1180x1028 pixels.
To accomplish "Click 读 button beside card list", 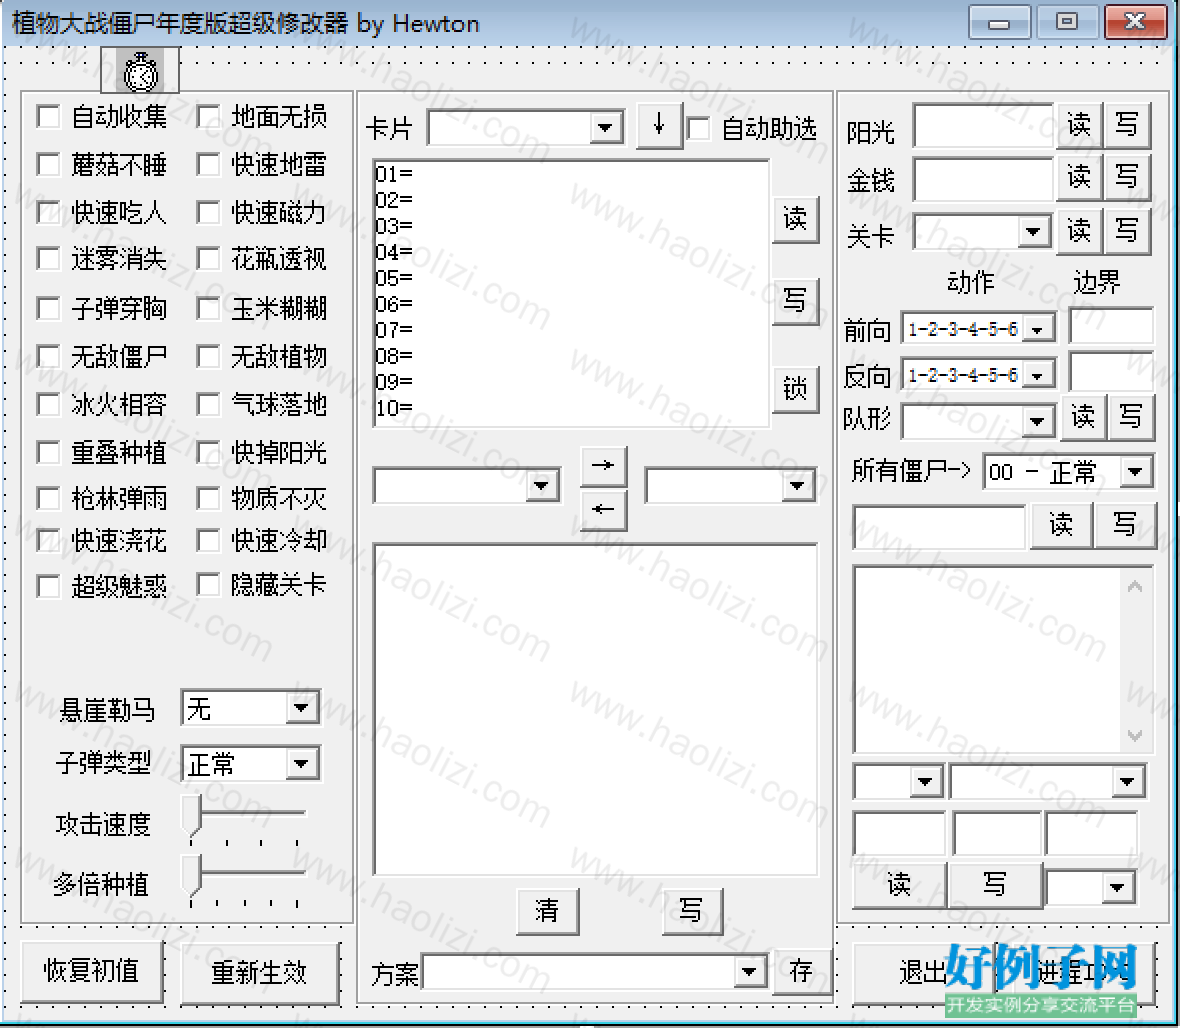I will (795, 220).
